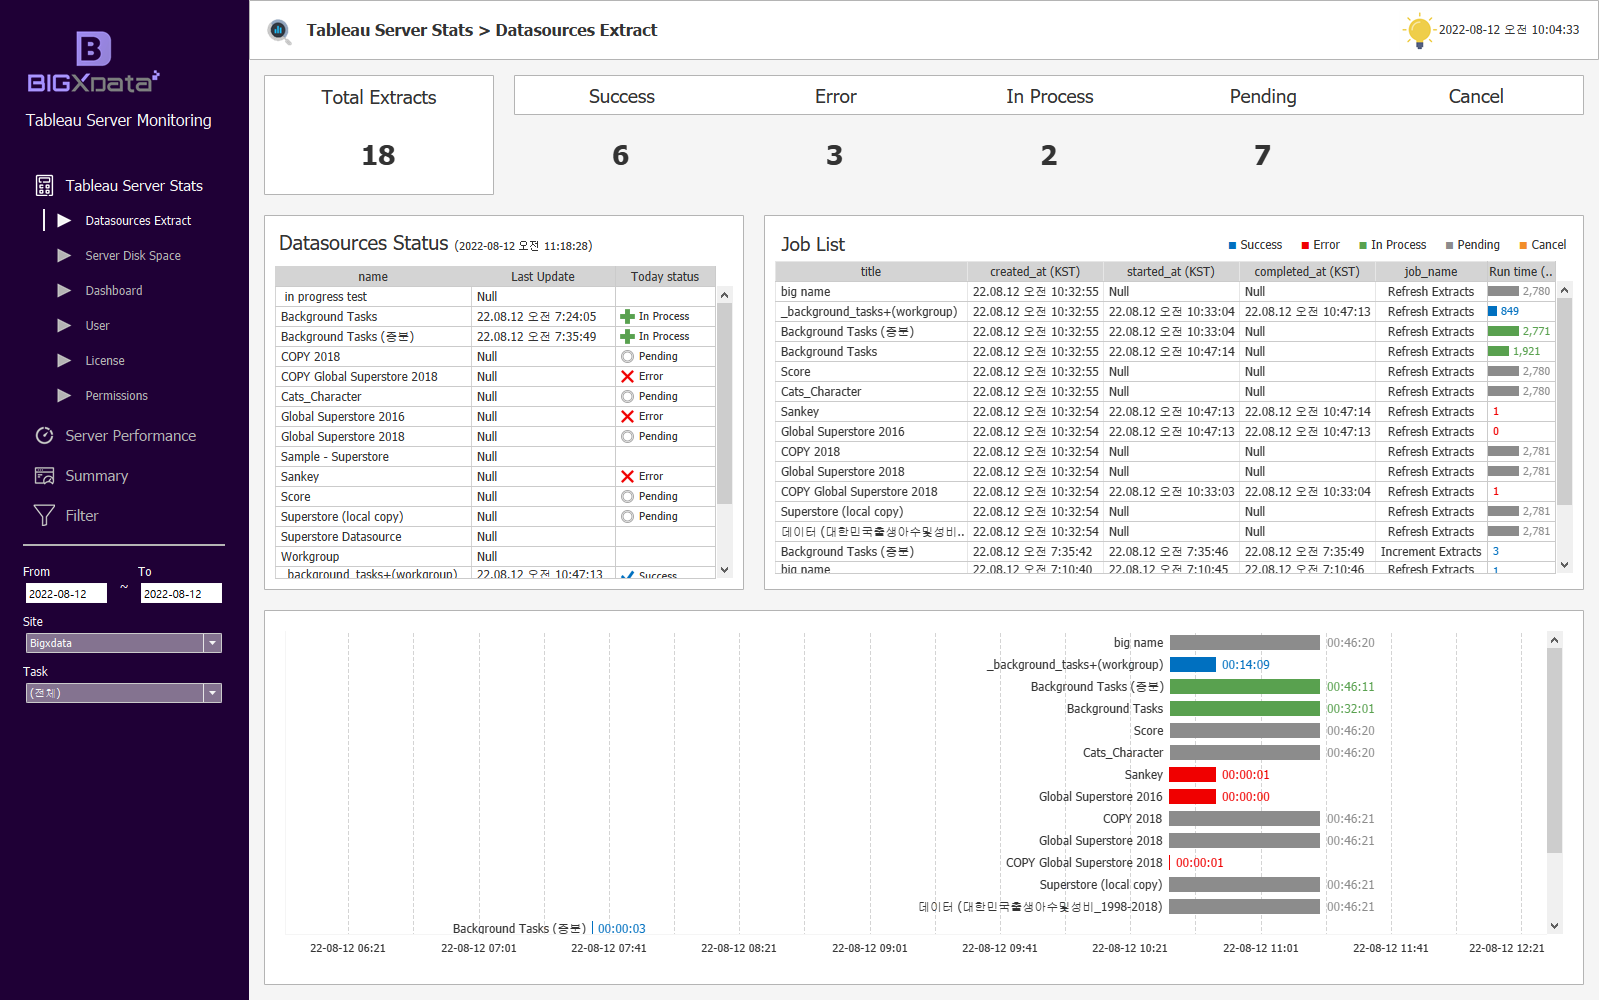Image resolution: width=1599 pixels, height=1000 pixels.
Task: Go to the Dashboard page
Action: 114,290
